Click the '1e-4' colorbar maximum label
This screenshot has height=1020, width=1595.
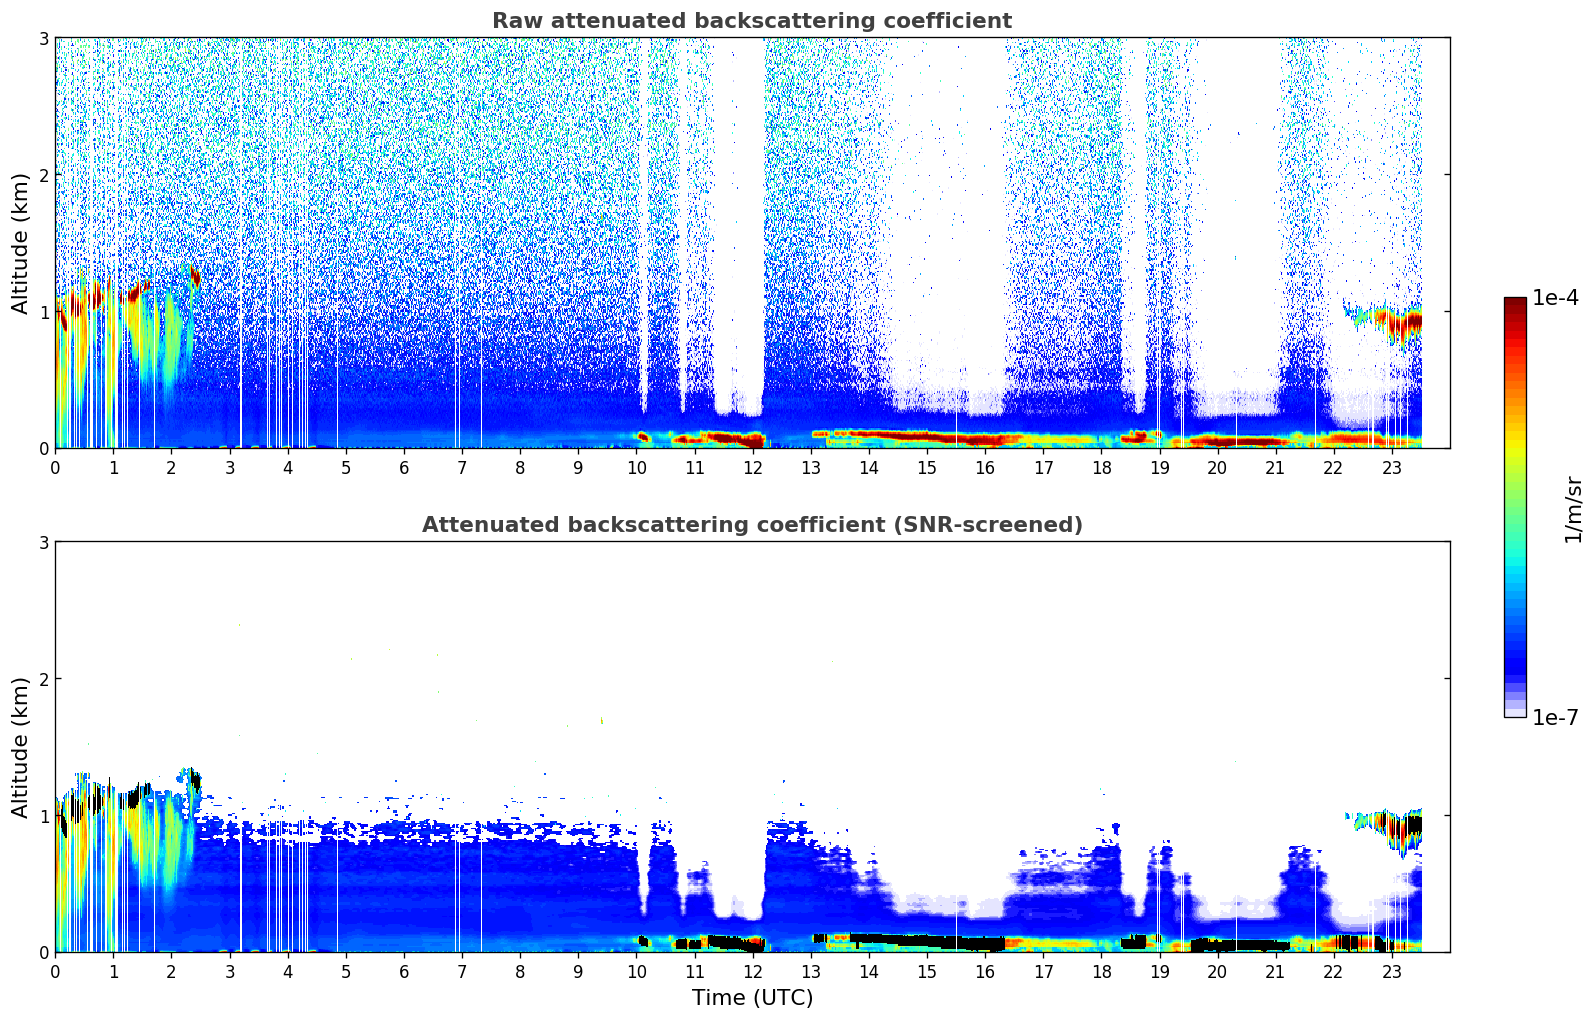tap(1555, 298)
